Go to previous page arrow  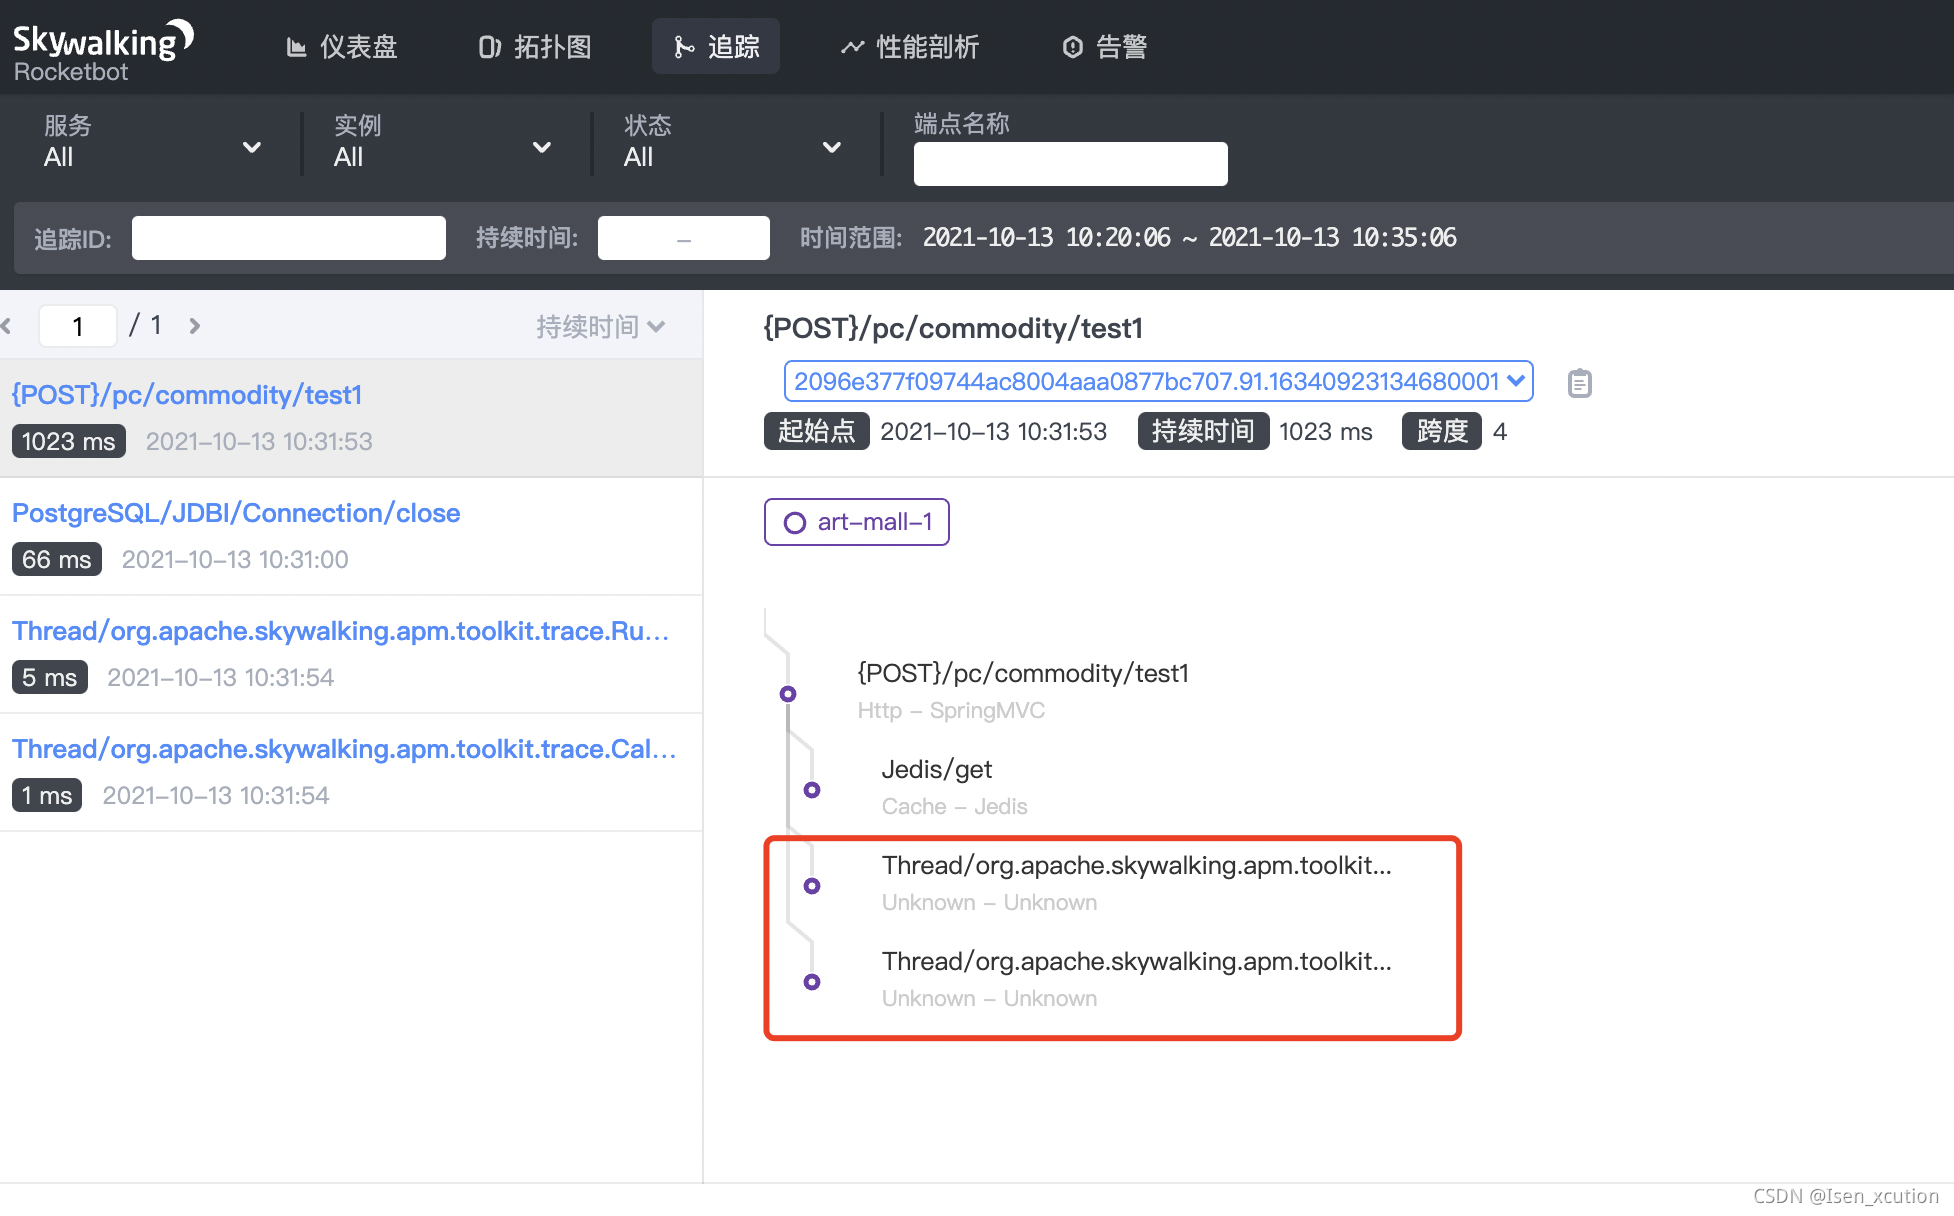[6, 326]
